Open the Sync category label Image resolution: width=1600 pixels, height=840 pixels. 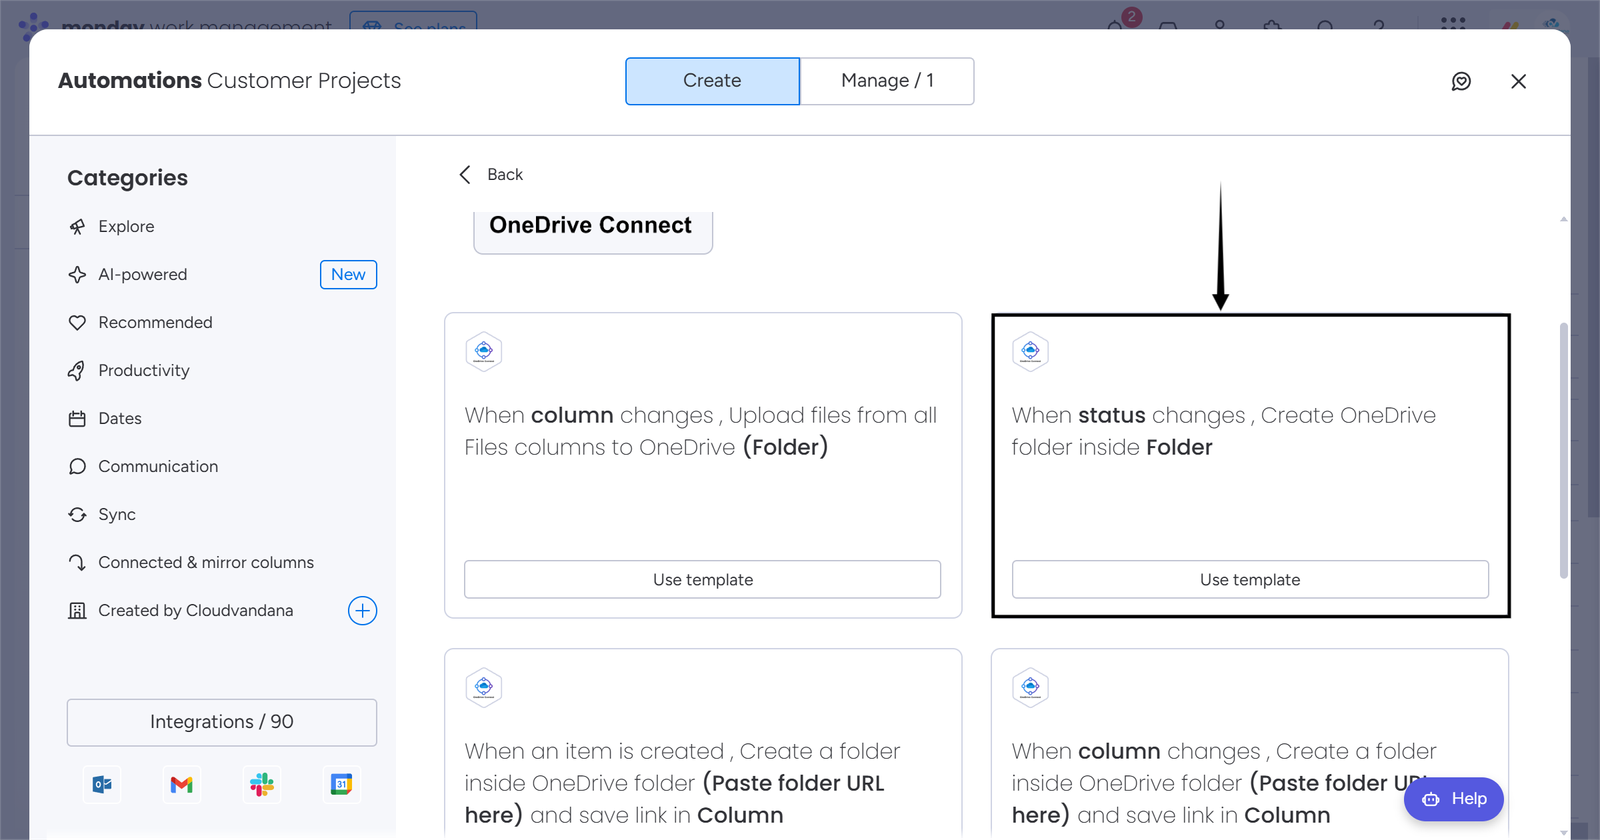pyautogui.click(x=117, y=515)
